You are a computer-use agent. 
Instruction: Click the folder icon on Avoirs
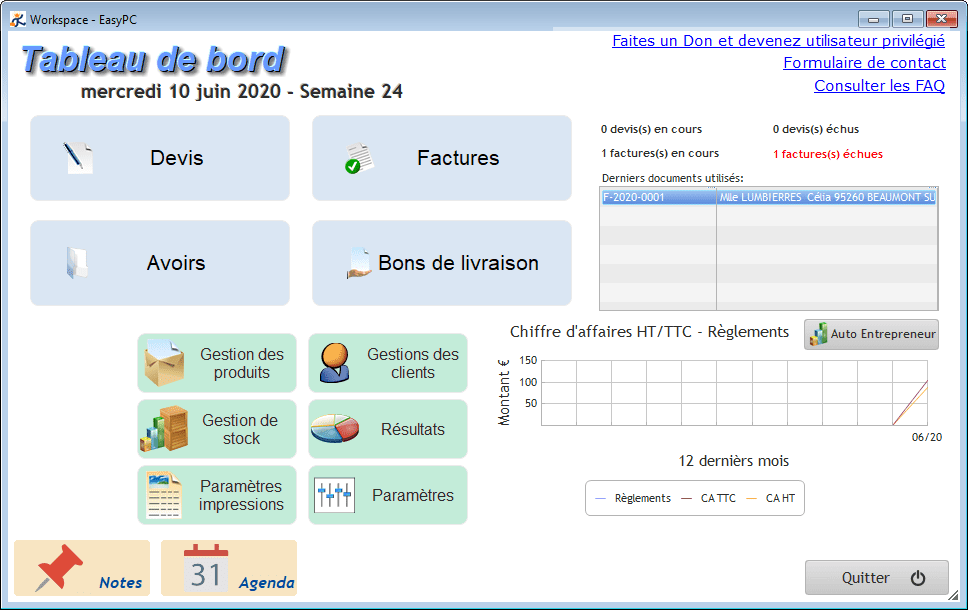77,263
